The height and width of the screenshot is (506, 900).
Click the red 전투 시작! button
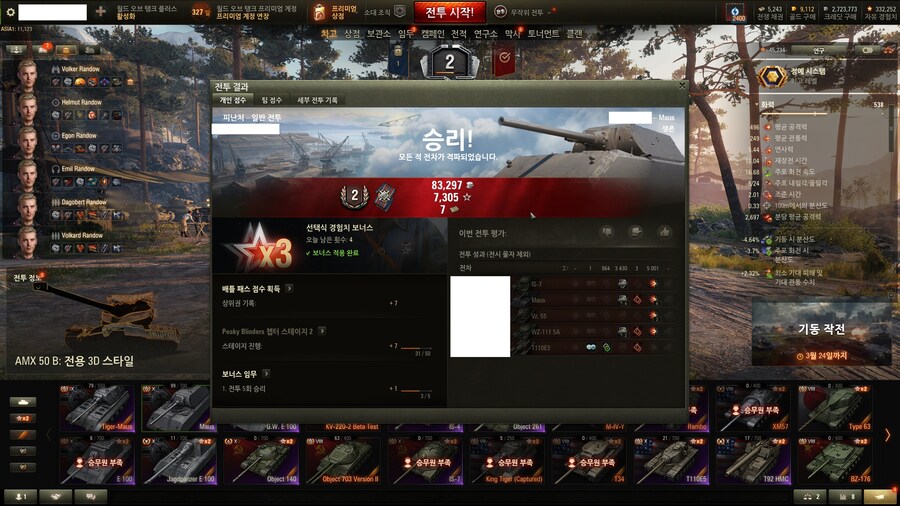(x=449, y=12)
